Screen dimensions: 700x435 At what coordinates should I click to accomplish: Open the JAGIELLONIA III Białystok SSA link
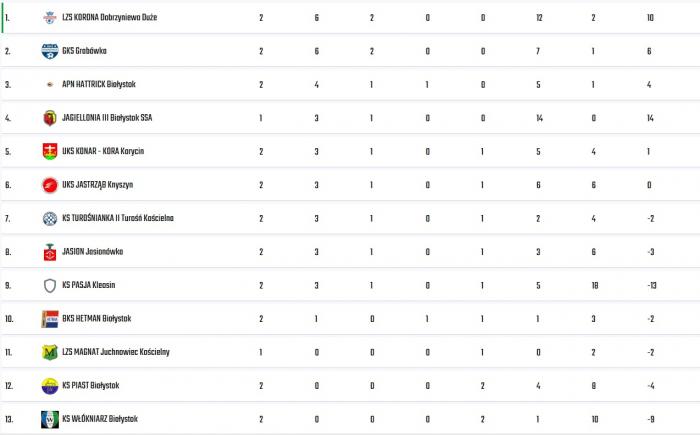point(107,118)
